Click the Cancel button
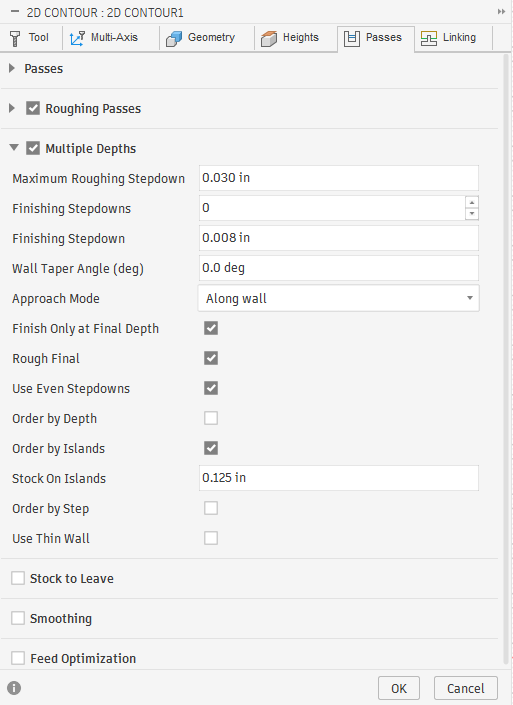This screenshot has width=513, height=705. [466, 688]
